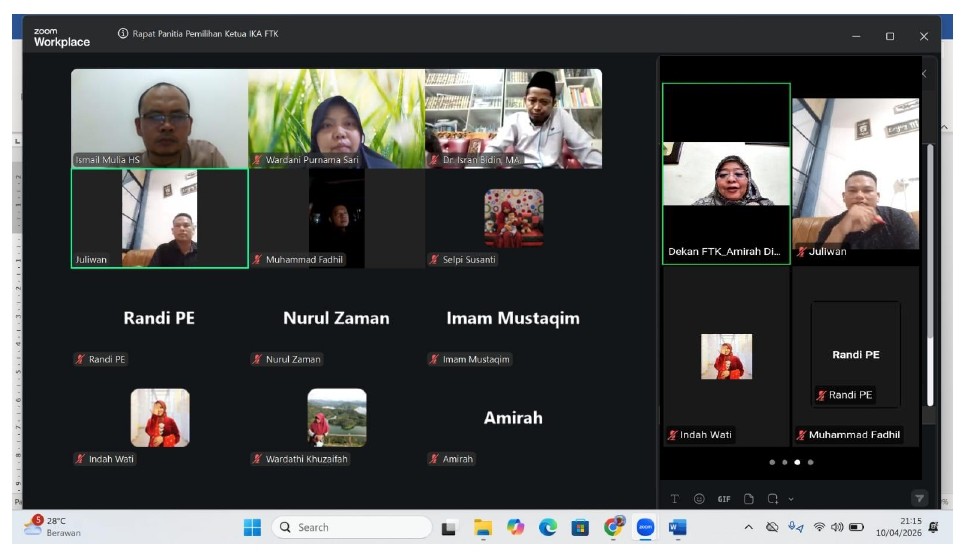
Task: Select Ismail Mulia HS video thumbnail
Action: (x=159, y=118)
